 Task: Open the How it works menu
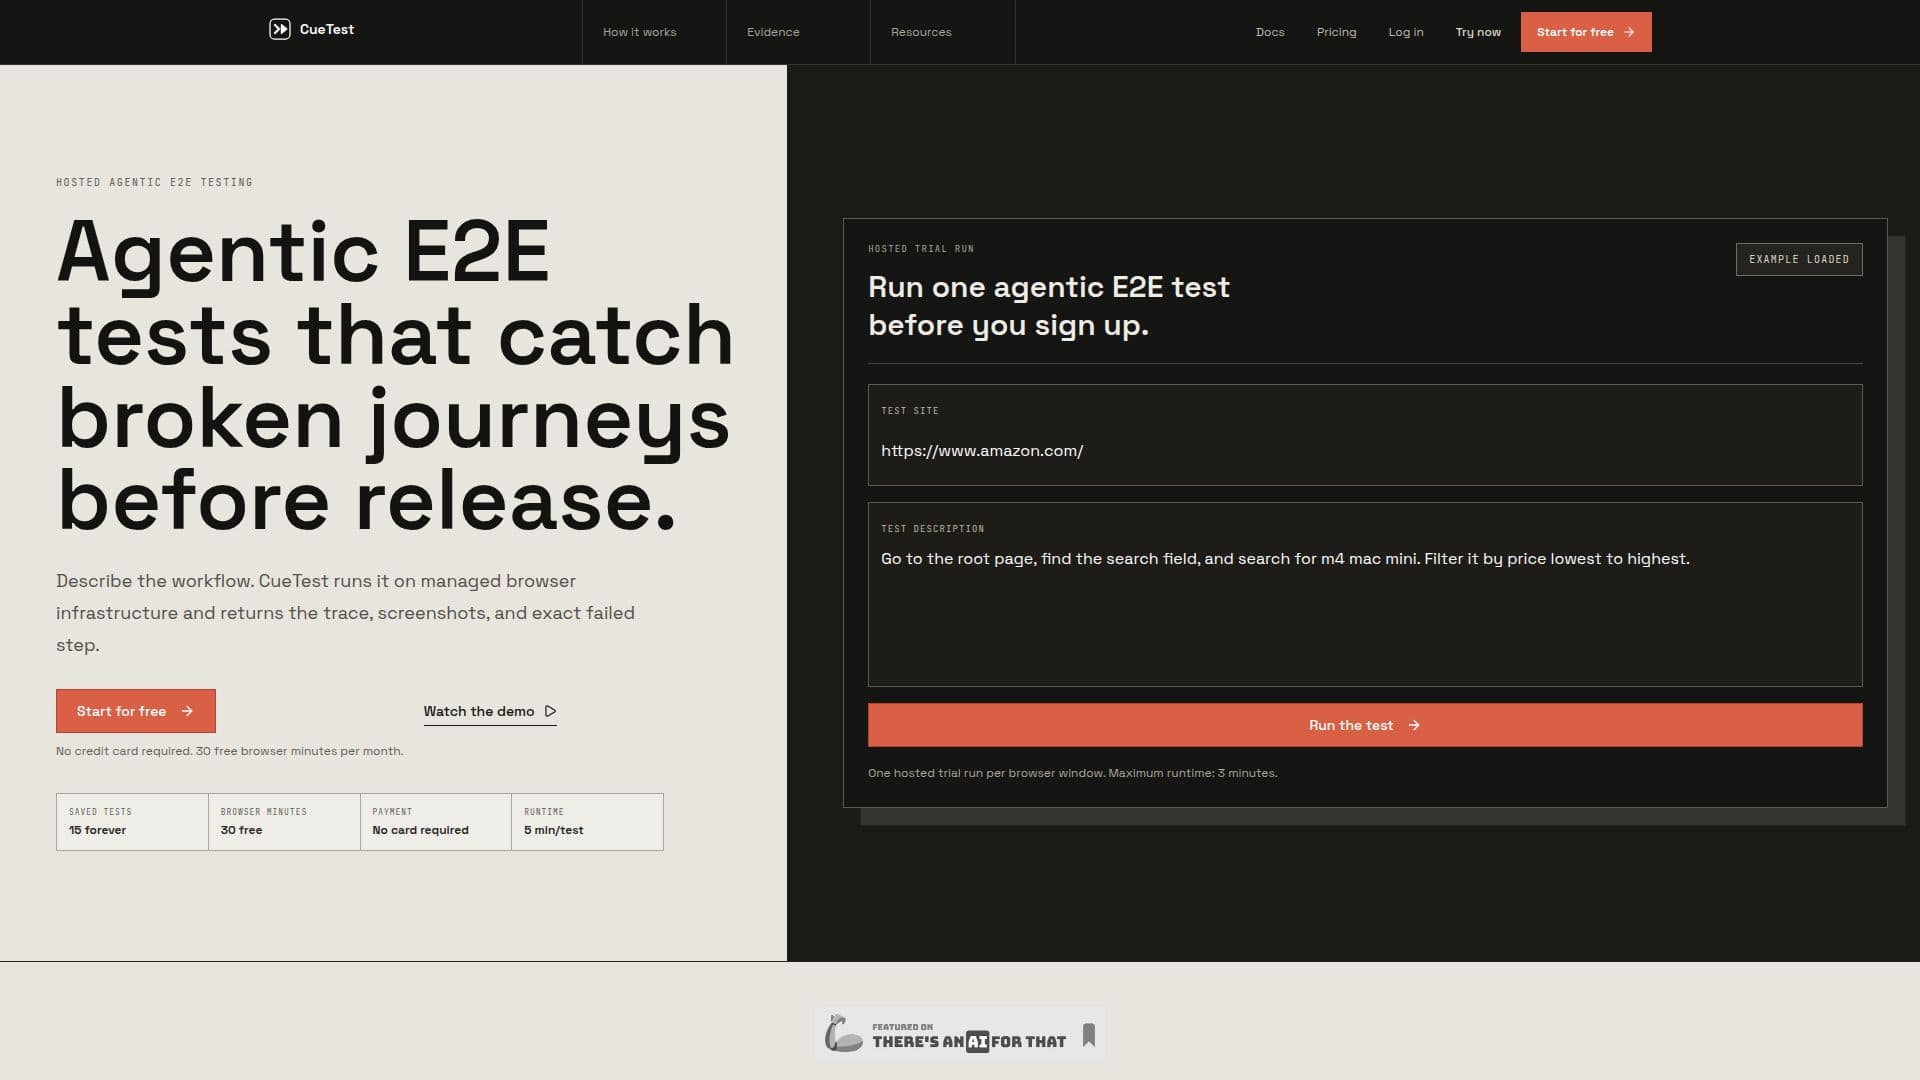click(x=654, y=32)
